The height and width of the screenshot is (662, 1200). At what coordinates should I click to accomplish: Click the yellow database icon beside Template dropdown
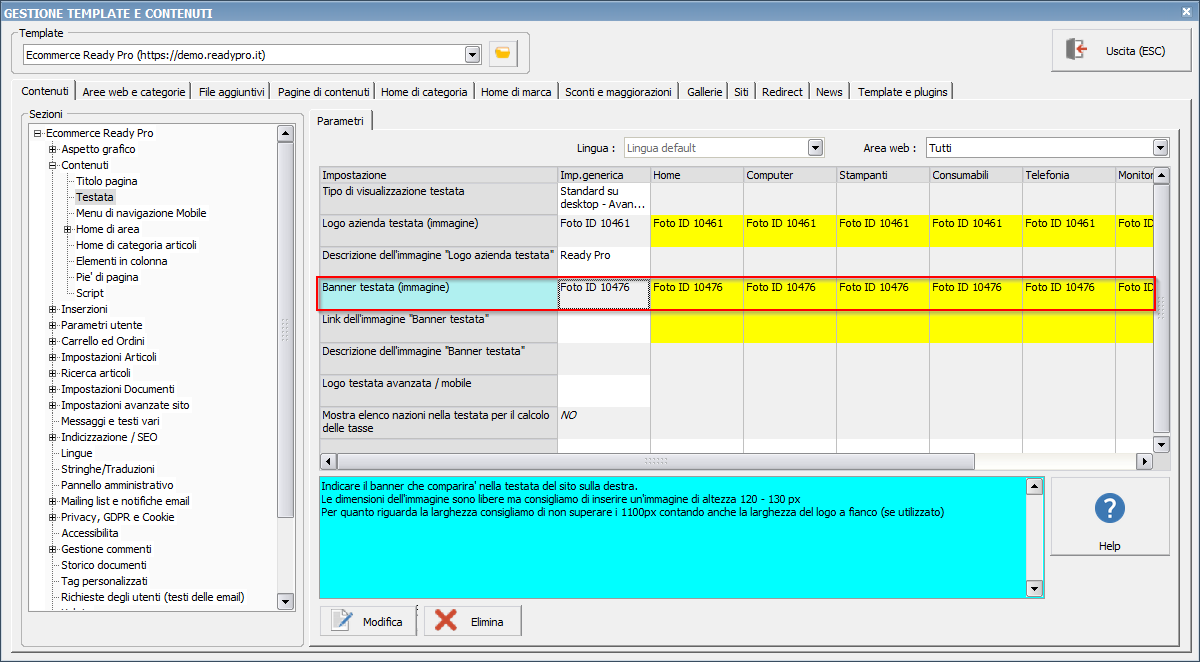click(503, 54)
